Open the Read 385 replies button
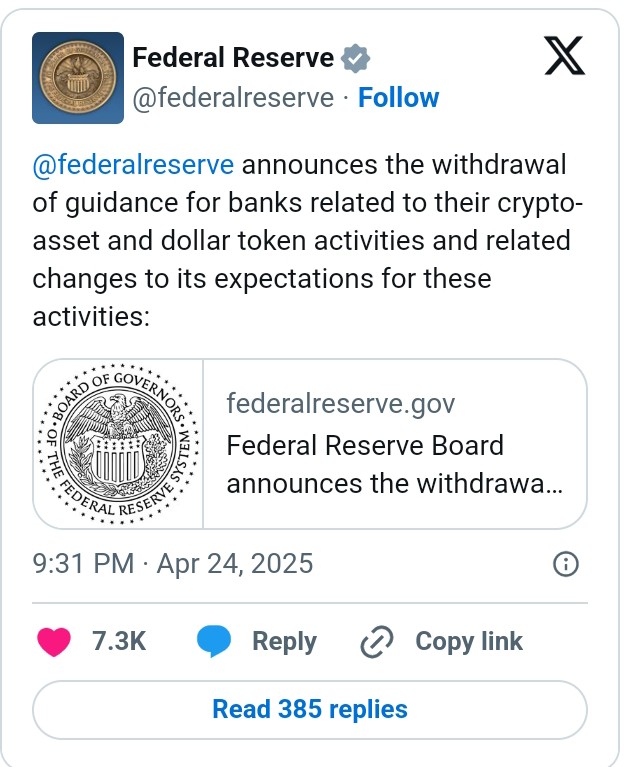The width and height of the screenshot is (624, 767). tap(310, 710)
